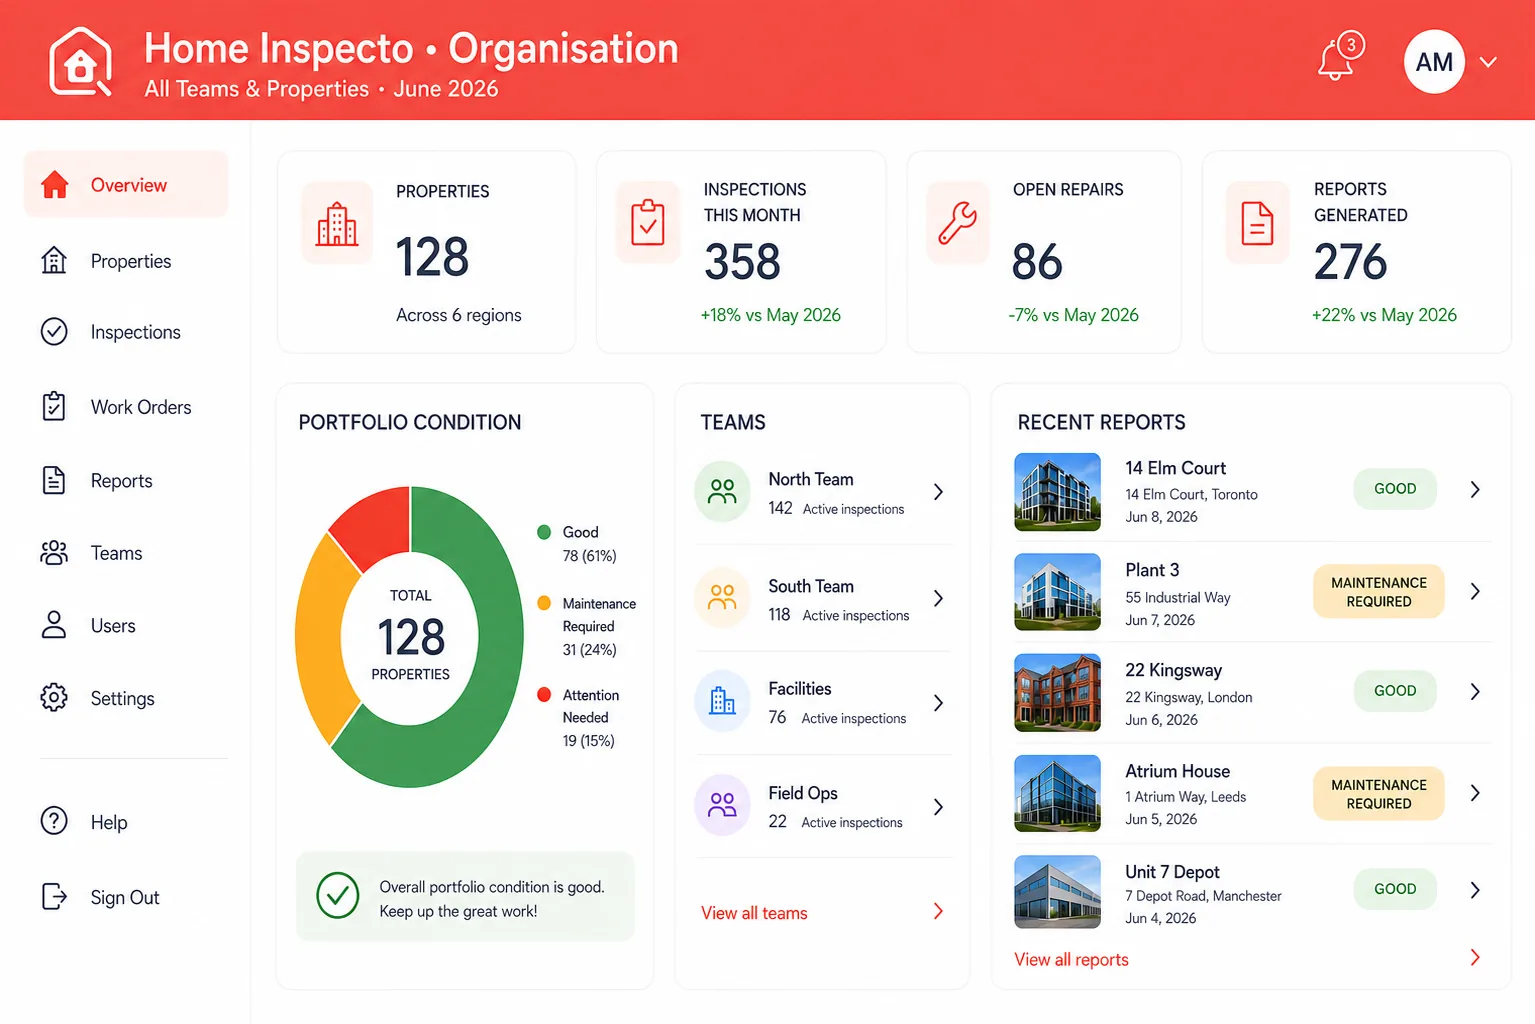Click the View all teams link

click(x=754, y=913)
